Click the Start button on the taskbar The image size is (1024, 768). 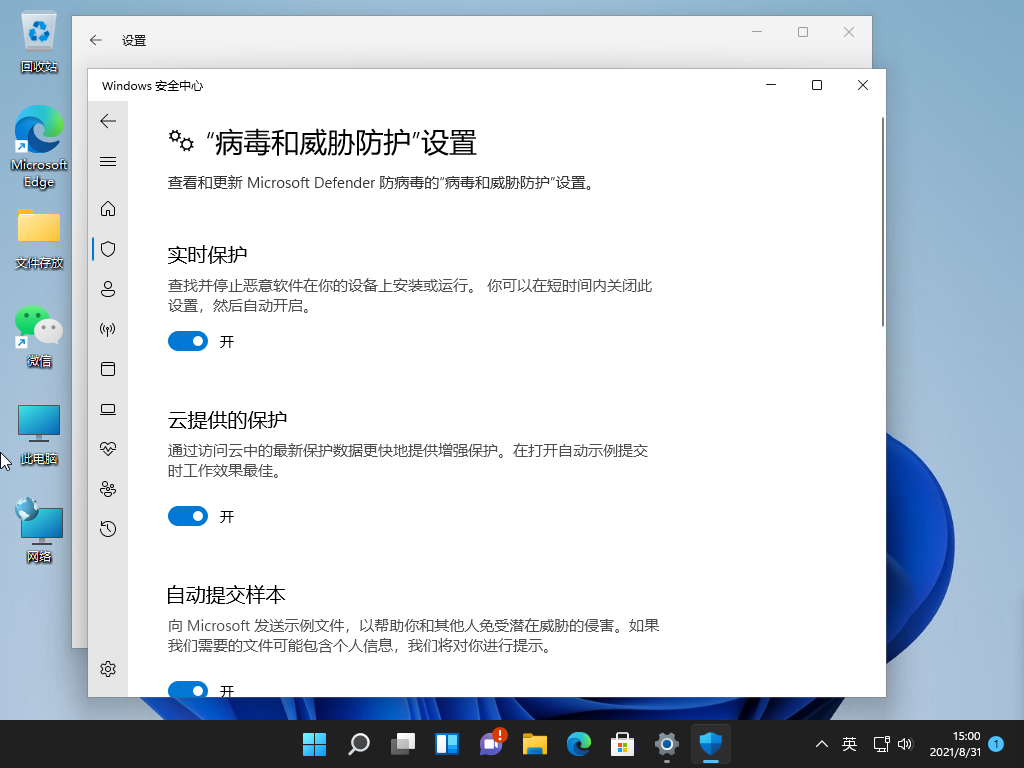click(x=314, y=744)
